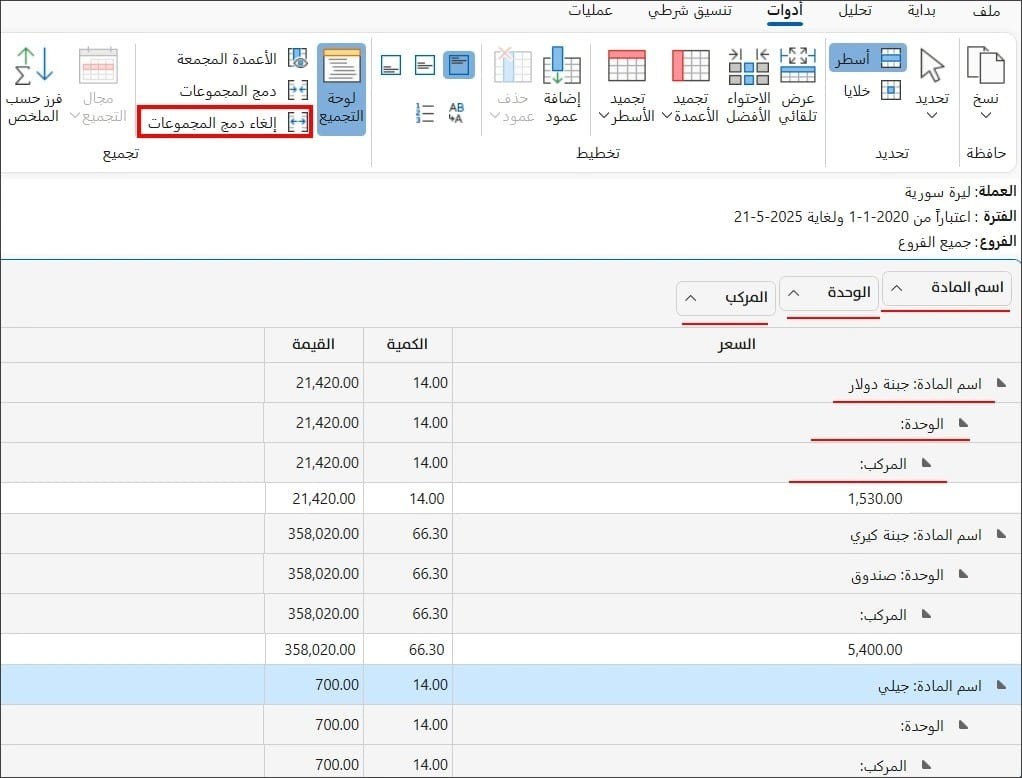
Task: Click the إضافة عمود add column icon
Action: coord(561,65)
